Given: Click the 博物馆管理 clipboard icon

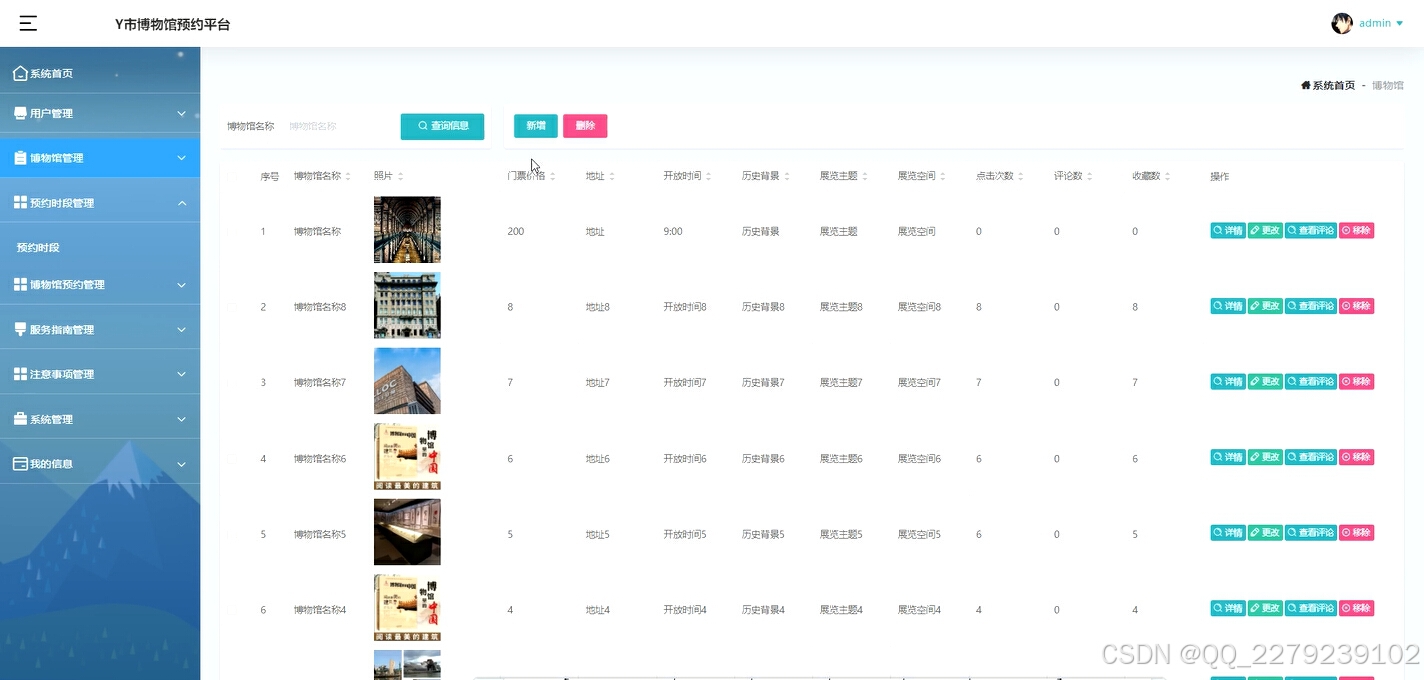Looking at the screenshot, I should (x=20, y=158).
